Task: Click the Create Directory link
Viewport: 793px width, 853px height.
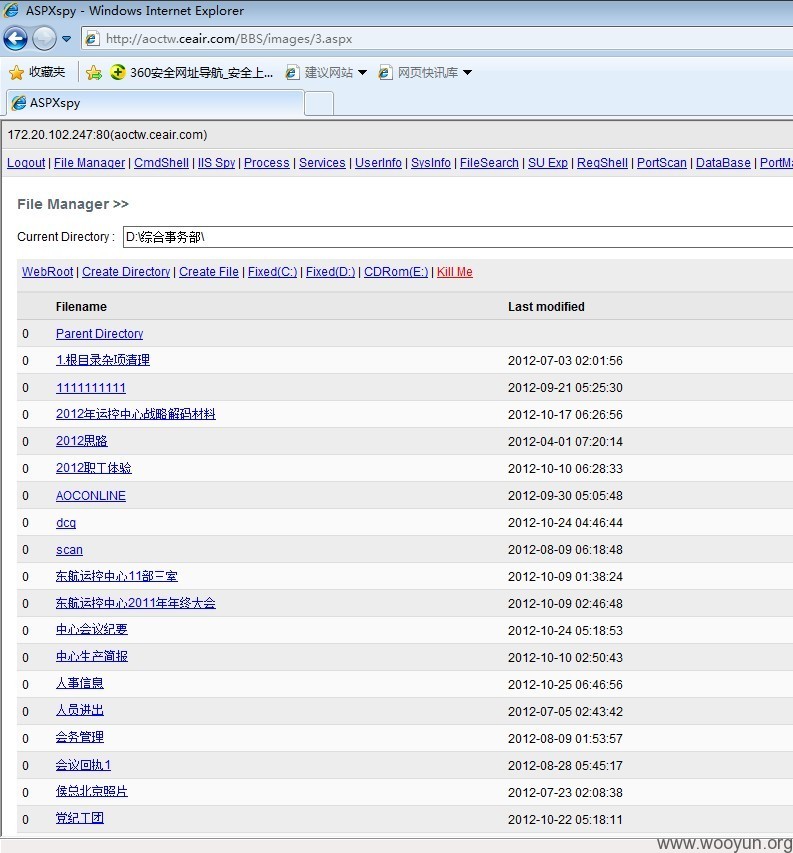Action: pos(126,271)
